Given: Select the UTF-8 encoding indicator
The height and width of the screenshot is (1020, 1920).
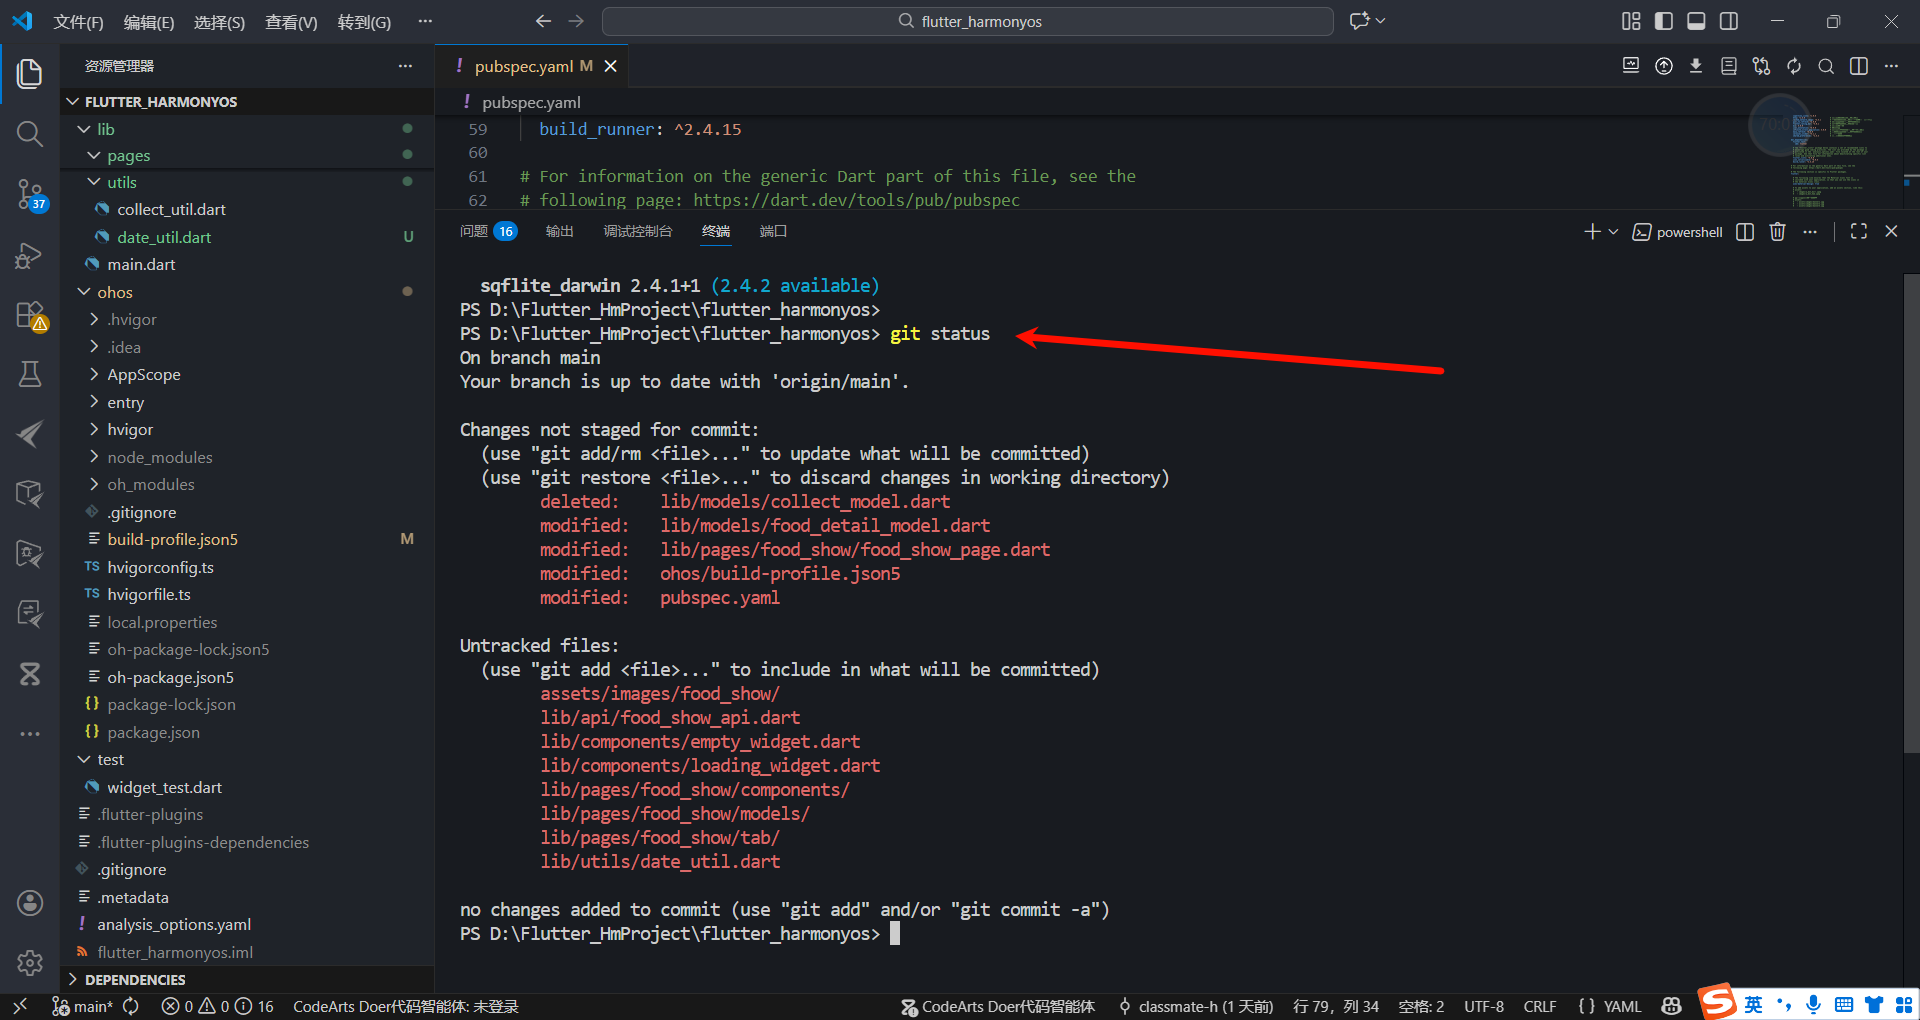Looking at the screenshot, I should [1484, 1006].
